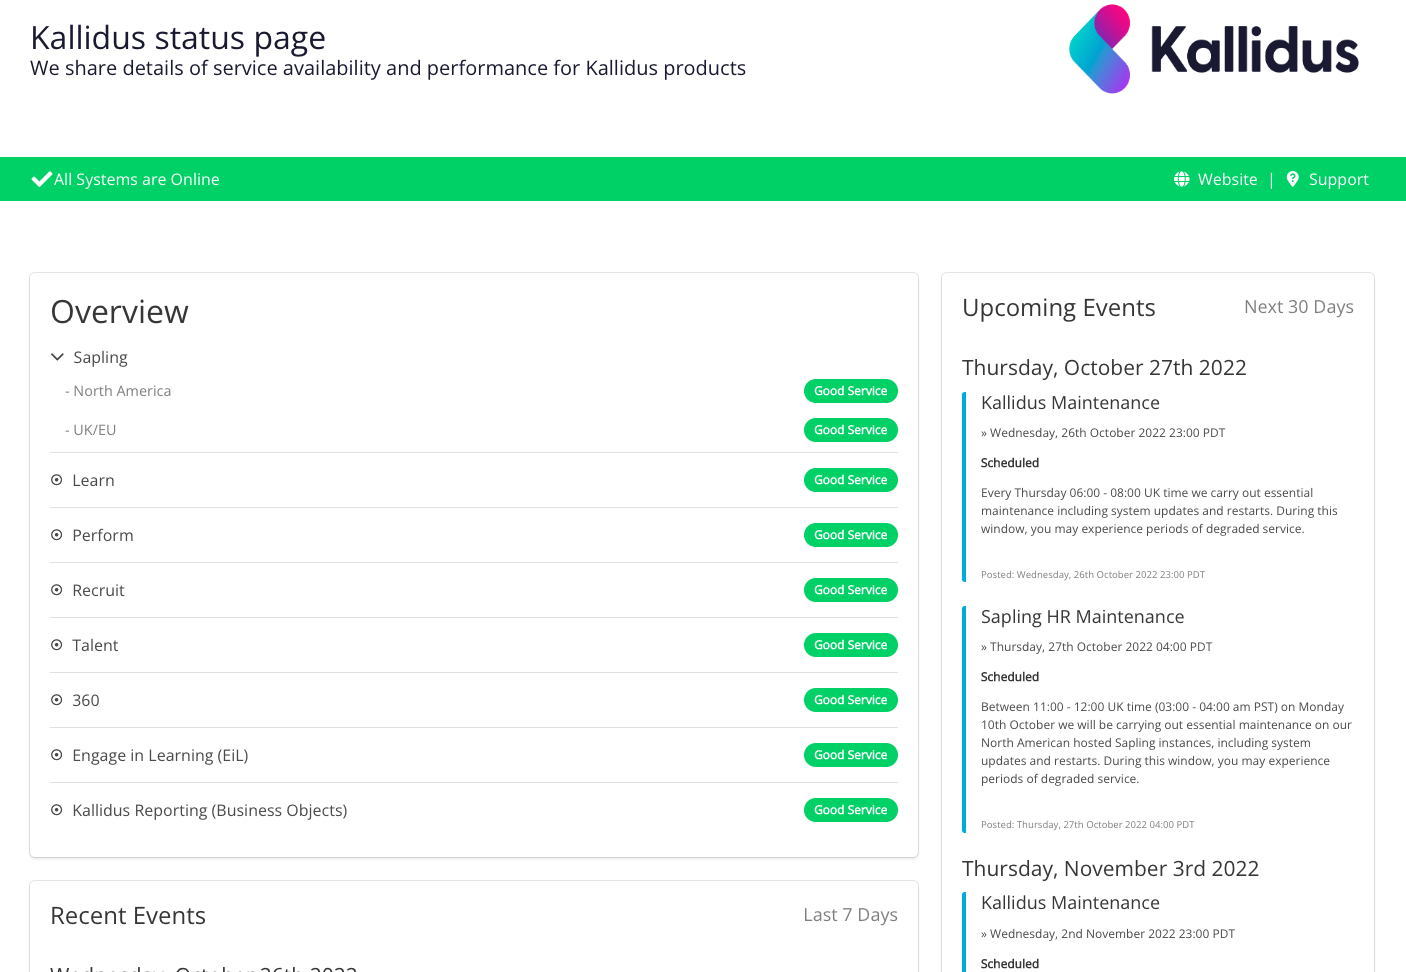Select the UK/EU Sapling region

(x=95, y=430)
